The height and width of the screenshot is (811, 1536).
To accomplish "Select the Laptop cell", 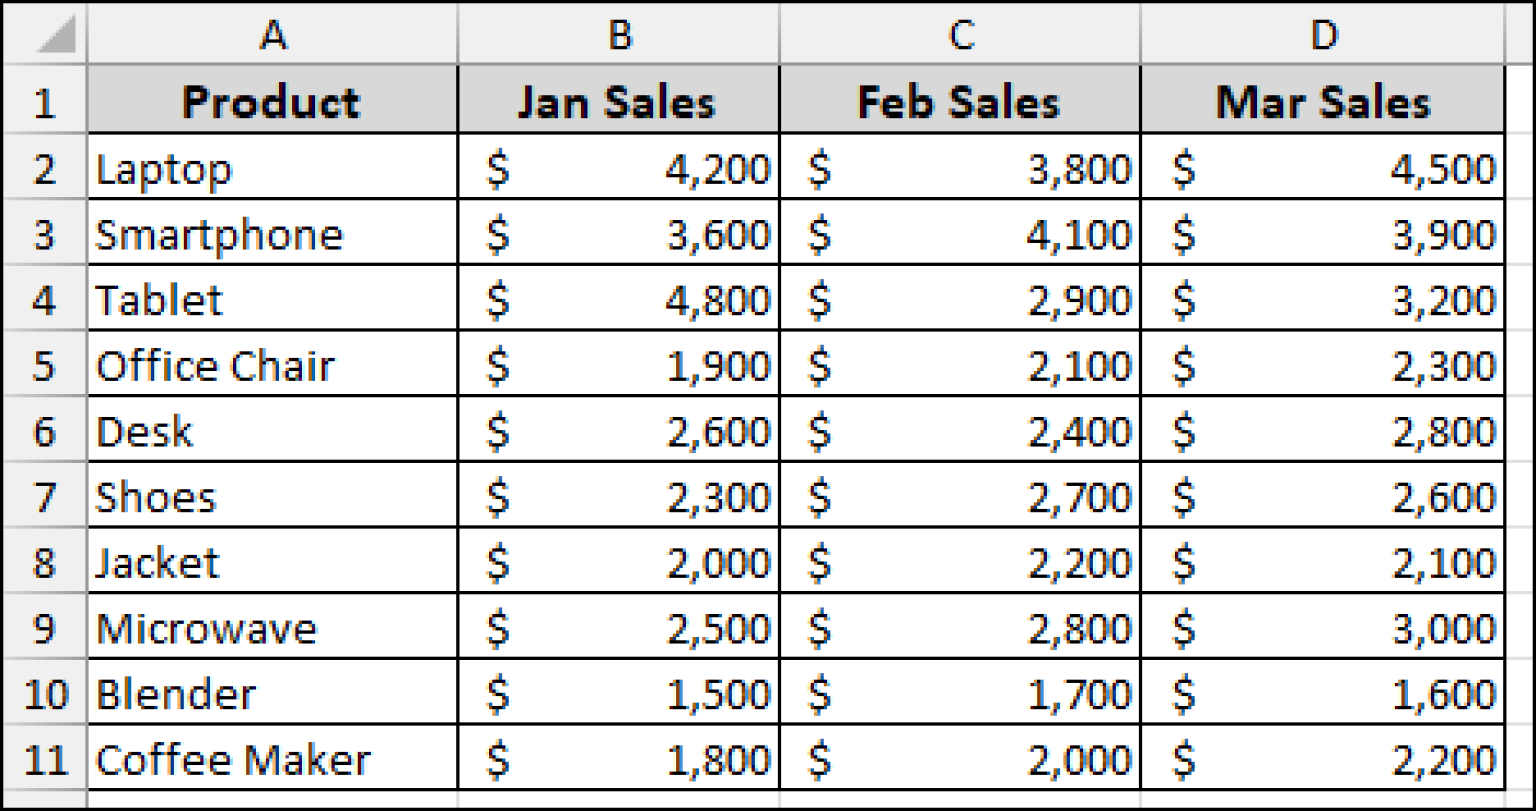I will (272, 168).
